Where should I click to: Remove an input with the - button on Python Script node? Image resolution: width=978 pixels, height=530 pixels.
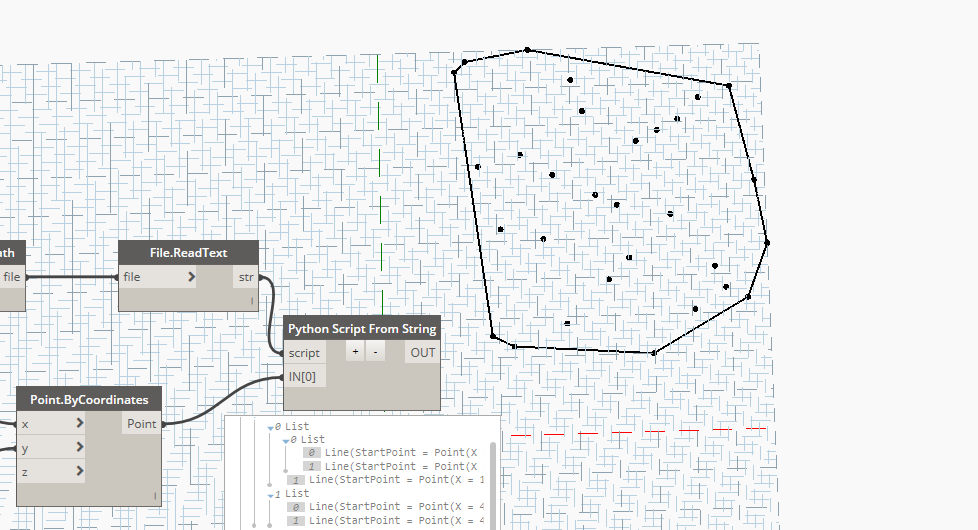pos(375,352)
